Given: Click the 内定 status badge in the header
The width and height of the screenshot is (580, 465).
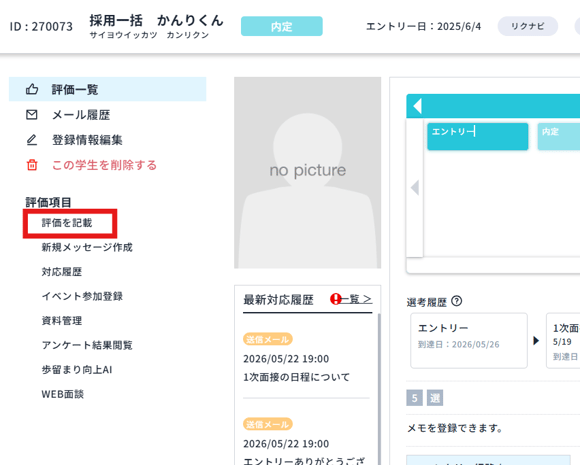Looking at the screenshot, I should [282, 26].
